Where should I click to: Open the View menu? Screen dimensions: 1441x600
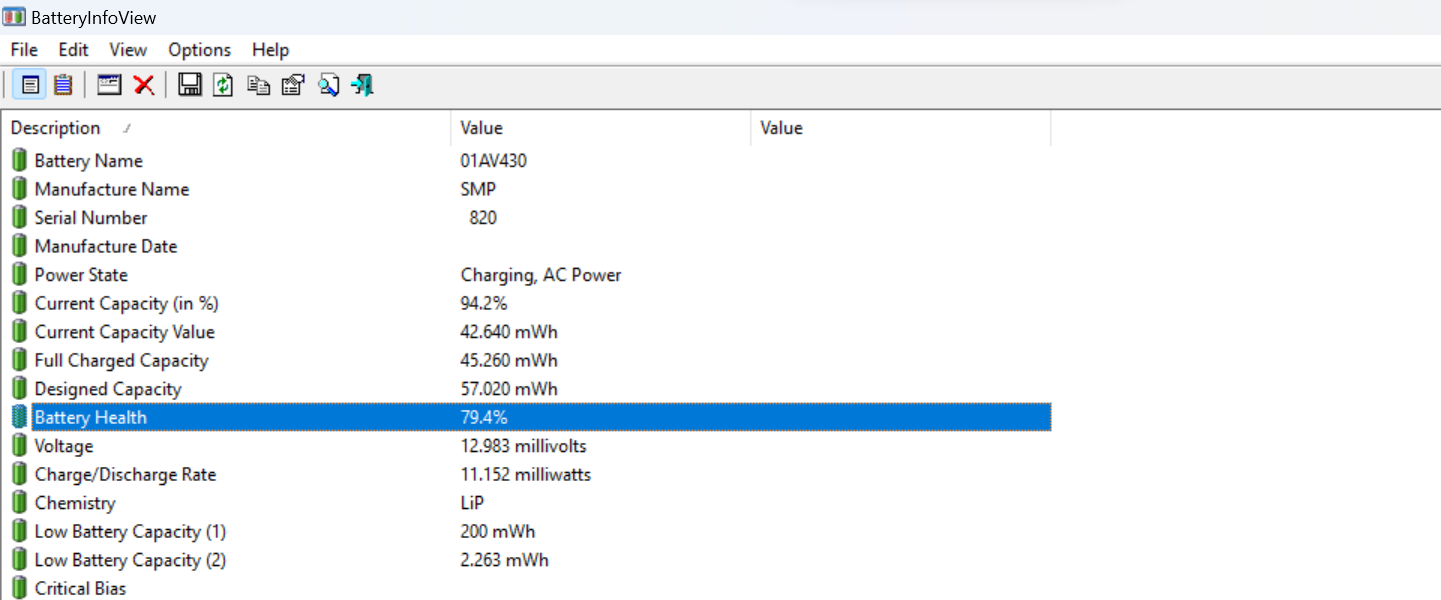pyautogui.click(x=128, y=50)
